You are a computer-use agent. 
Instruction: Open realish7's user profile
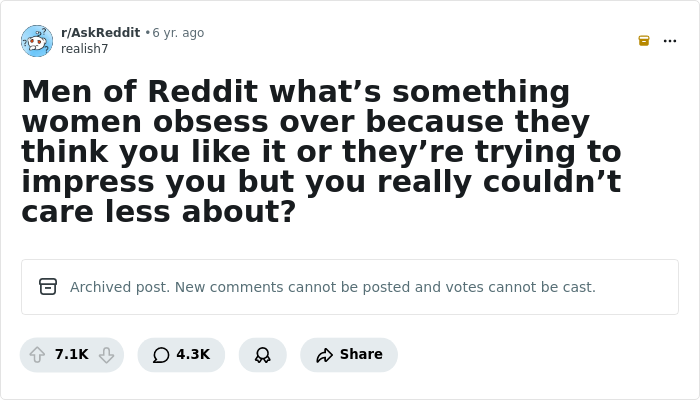[84, 49]
